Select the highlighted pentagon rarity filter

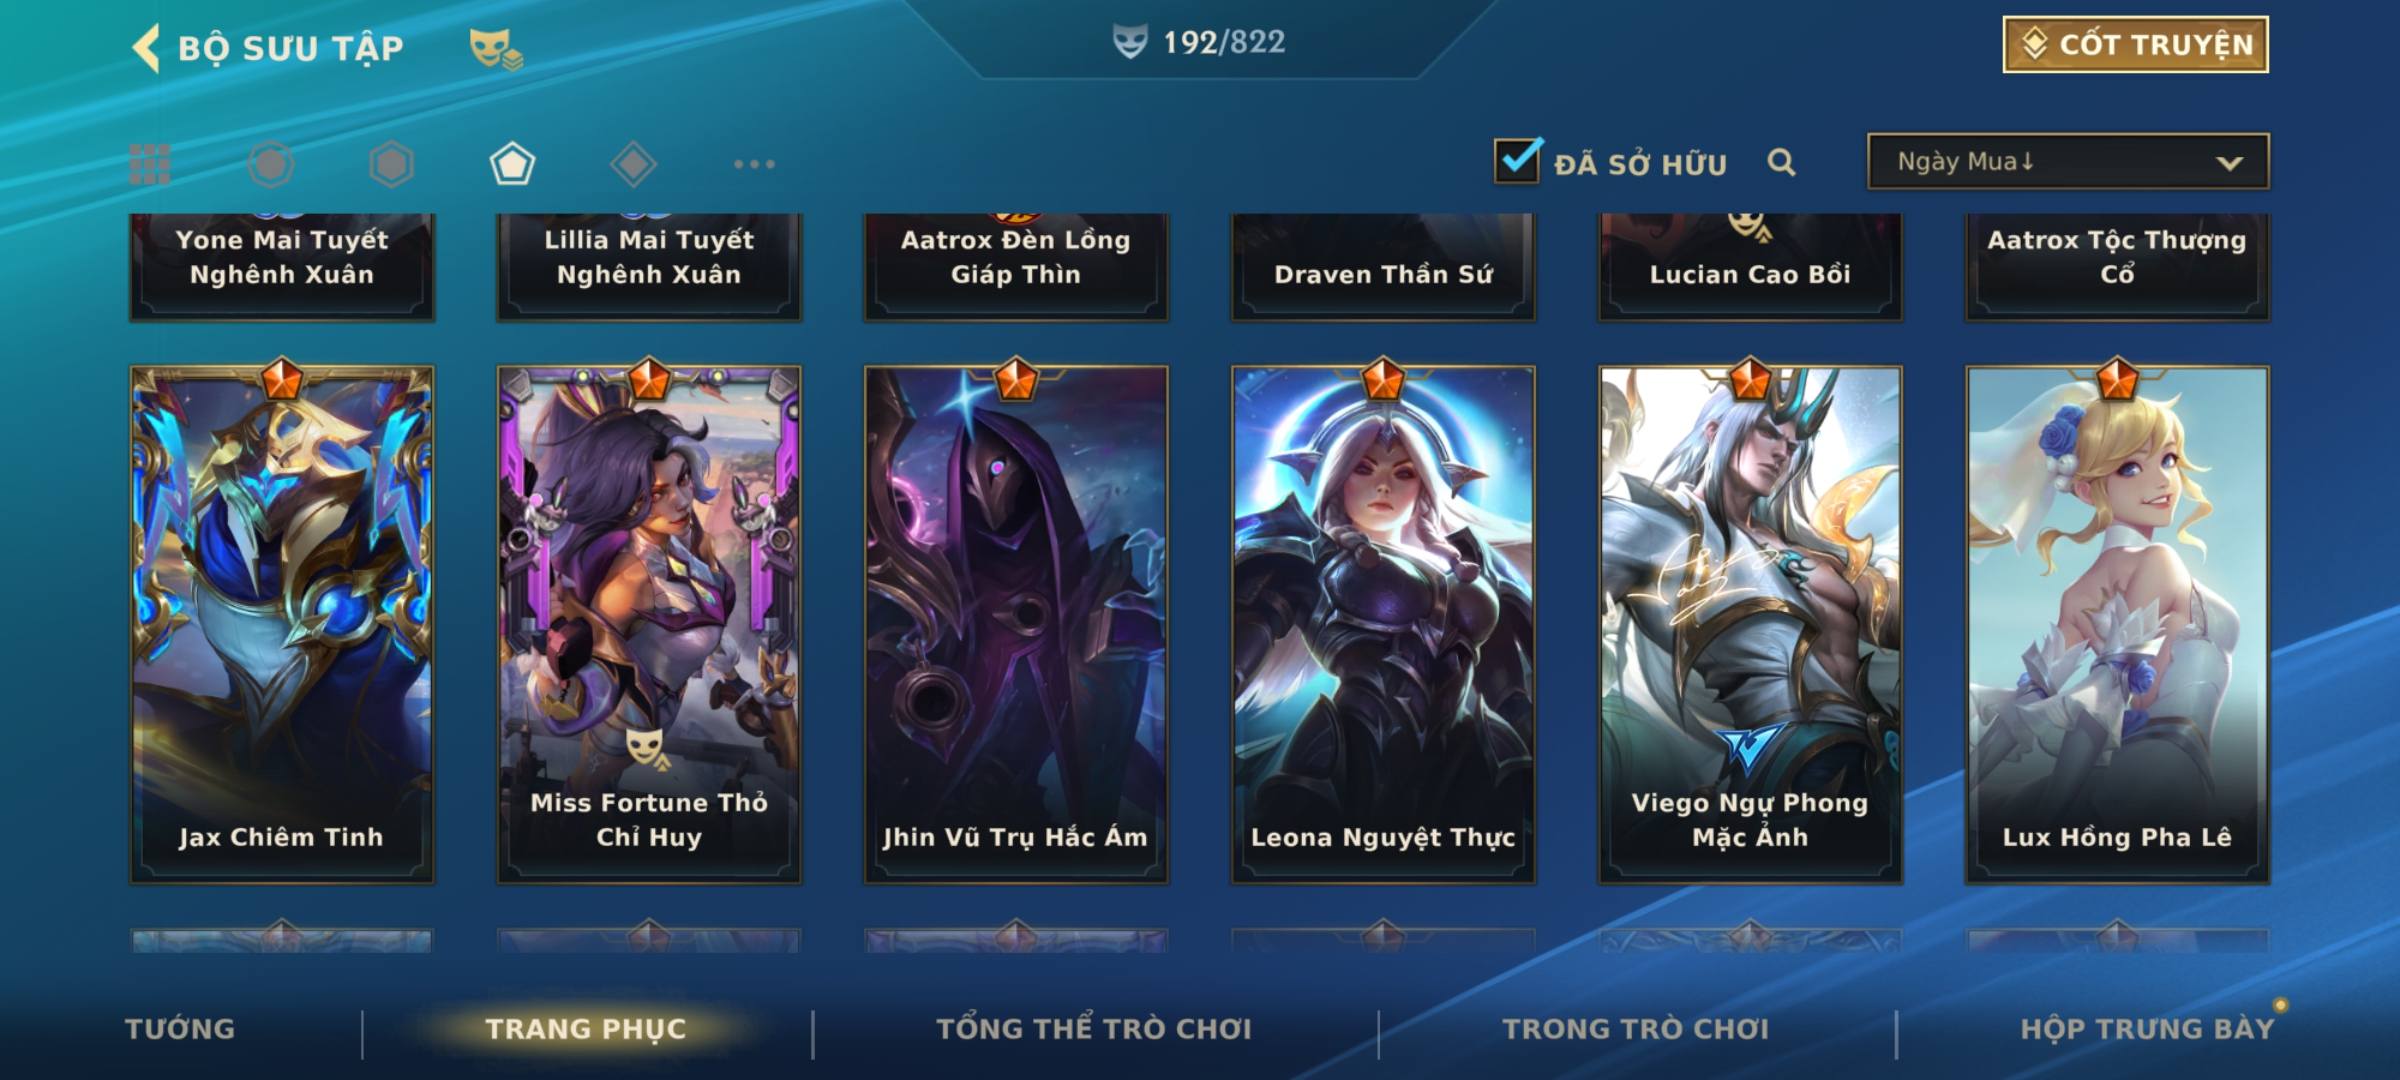[x=512, y=164]
